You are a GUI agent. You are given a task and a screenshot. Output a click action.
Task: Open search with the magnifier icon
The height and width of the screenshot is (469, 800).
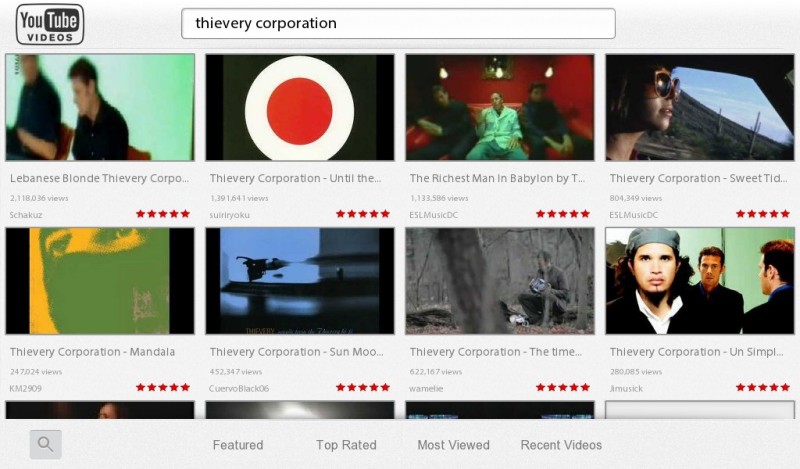click(x=45, y=444)
